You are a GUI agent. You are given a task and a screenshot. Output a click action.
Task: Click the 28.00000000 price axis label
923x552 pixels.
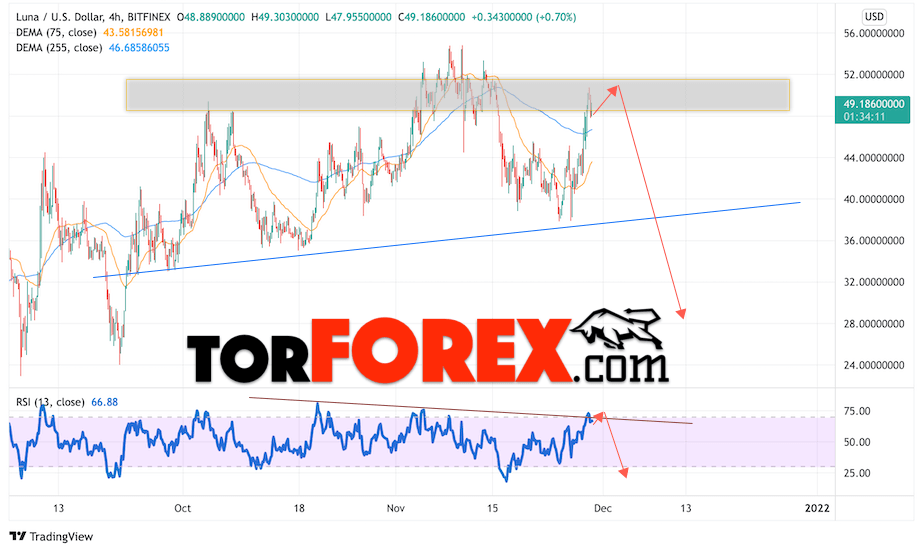coord(874,324)
